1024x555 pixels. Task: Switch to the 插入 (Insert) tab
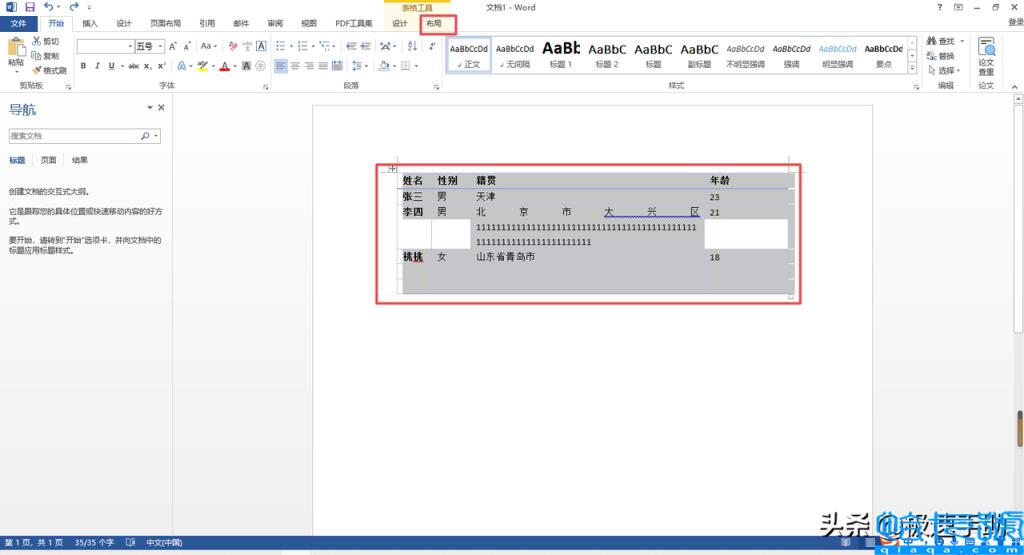(90, 24)
